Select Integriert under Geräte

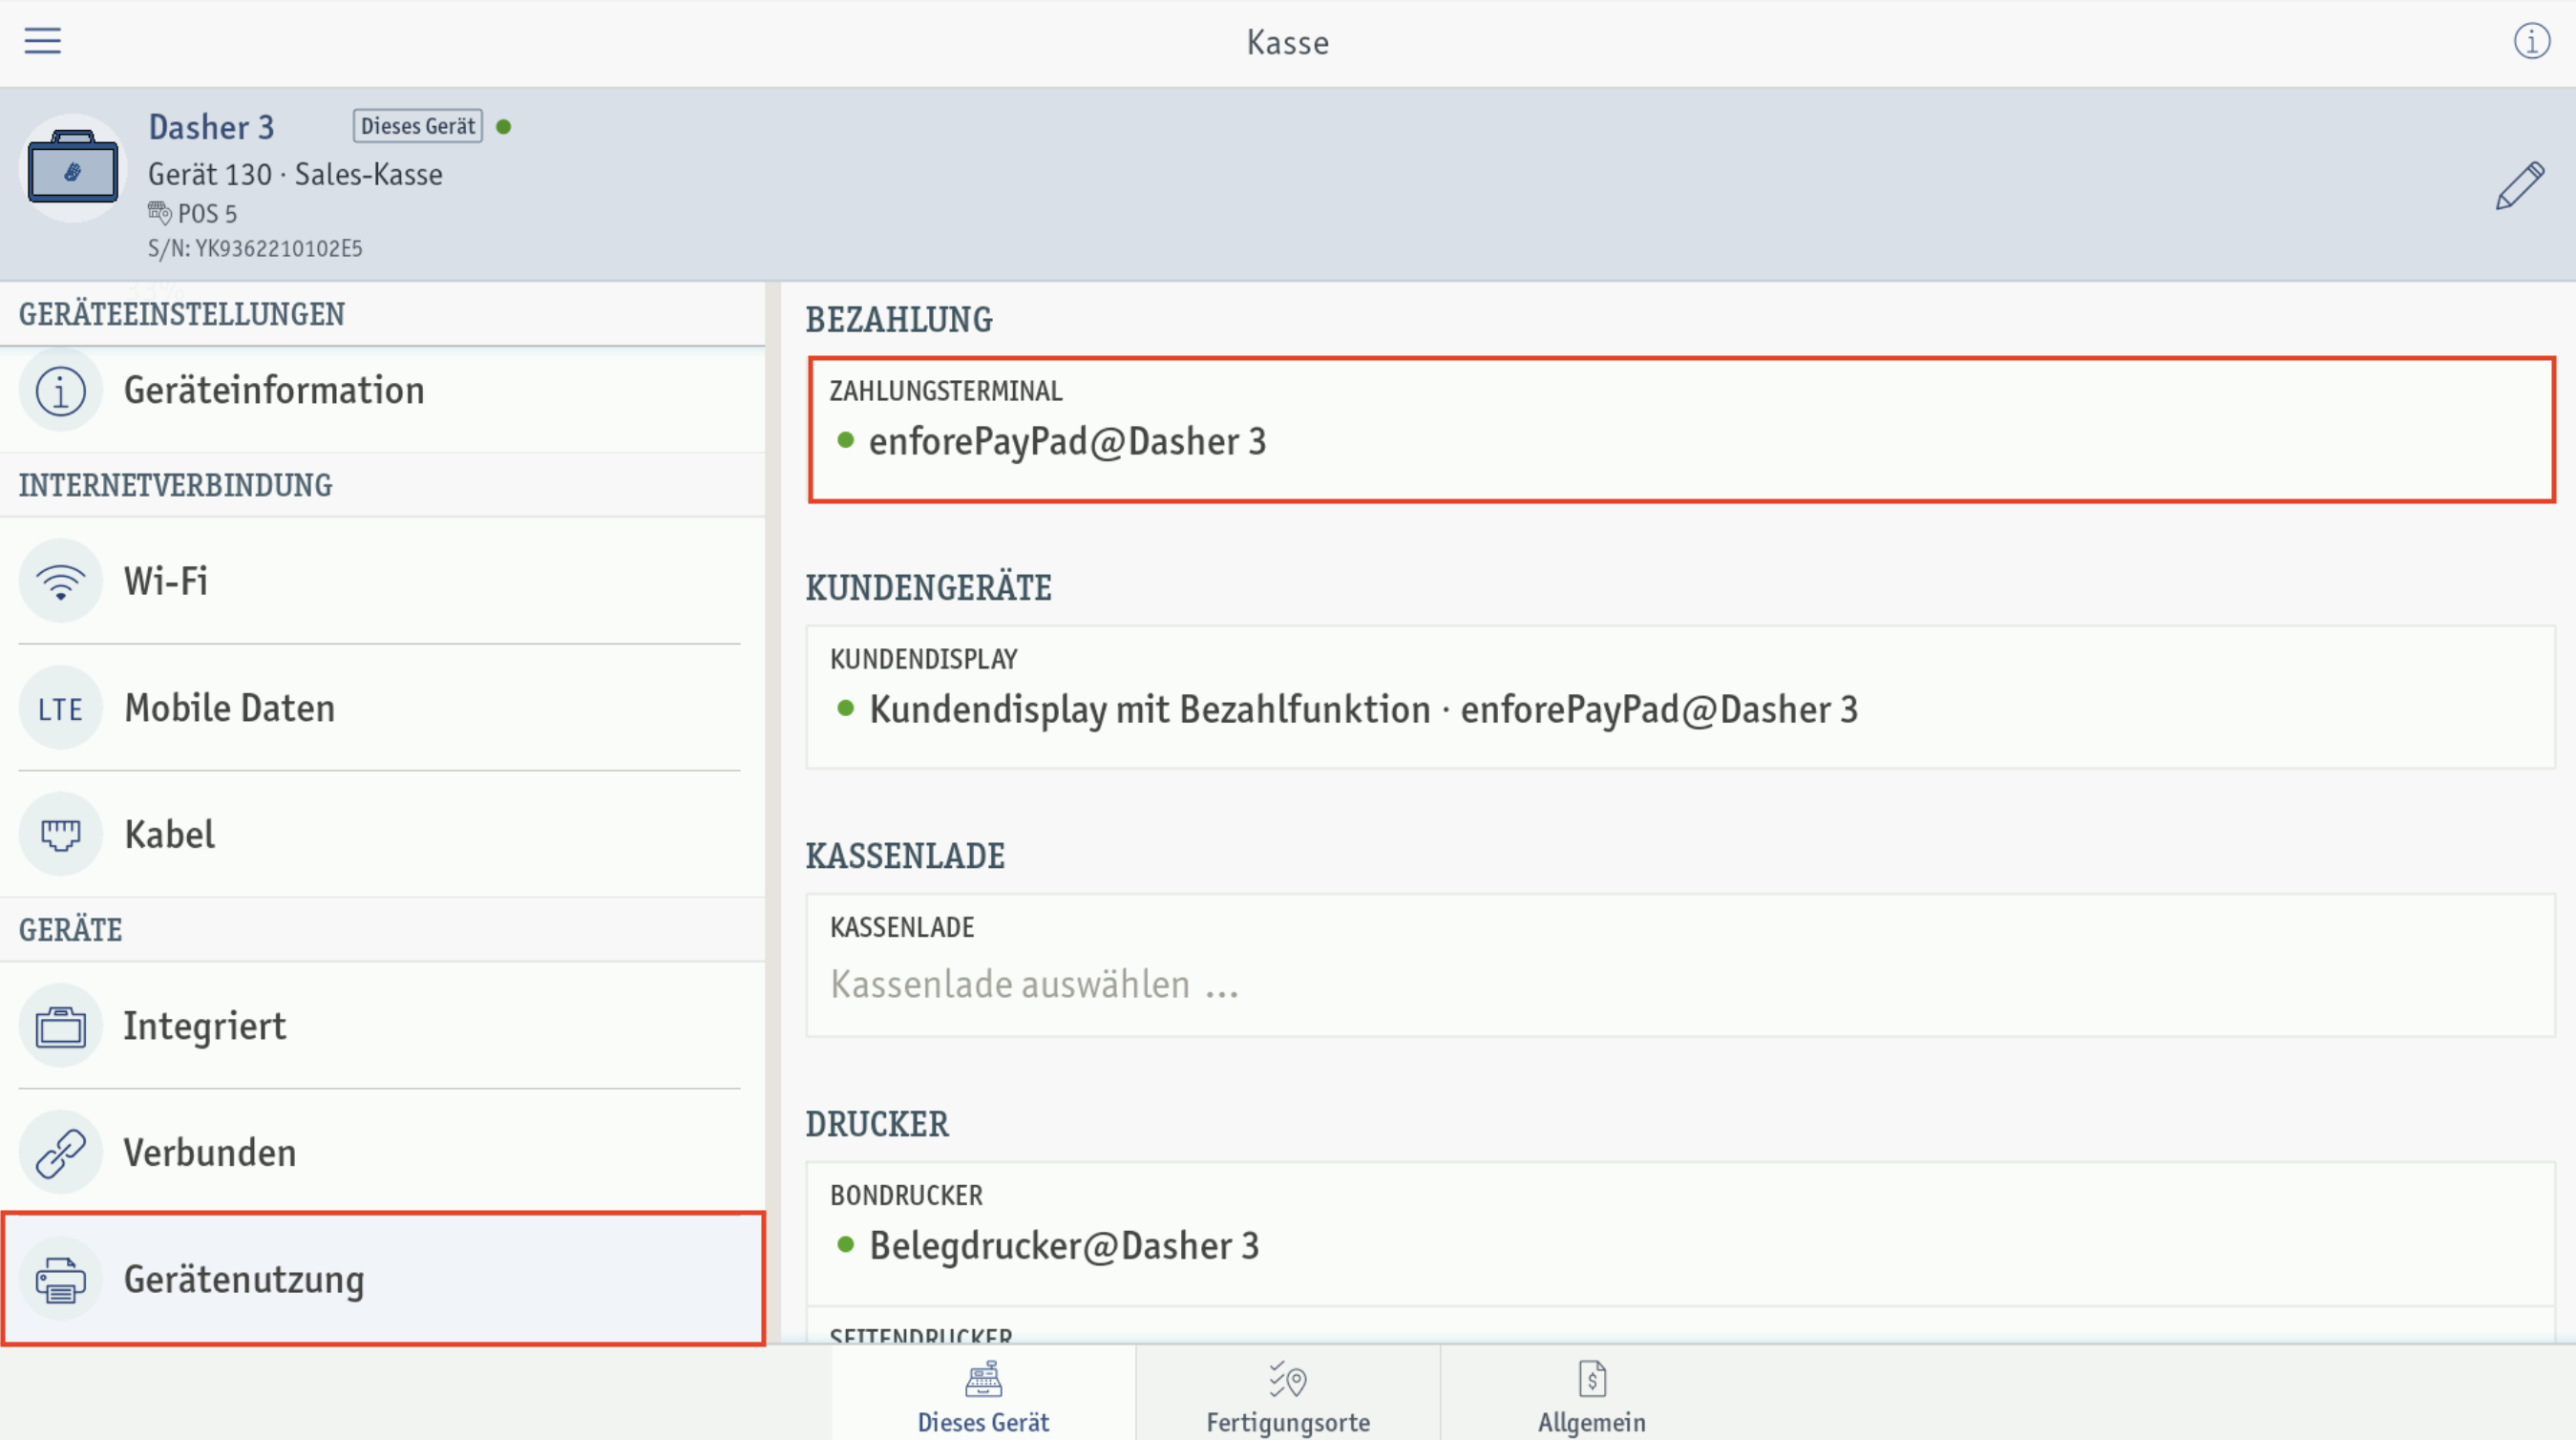point(382,1026)
